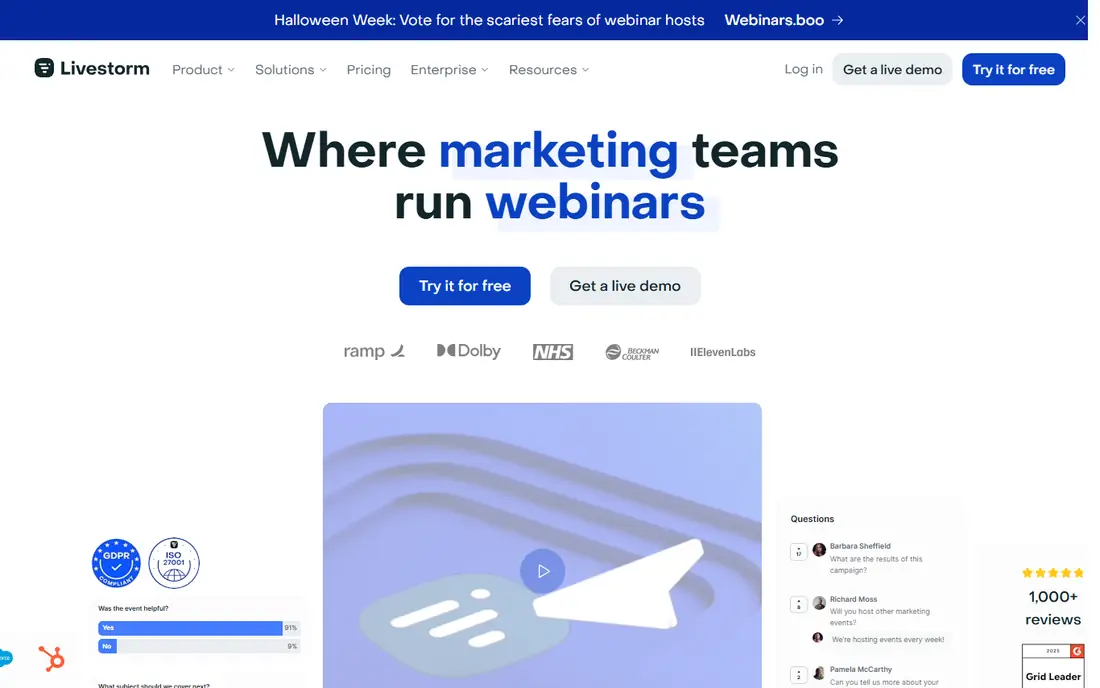Viewport: 1100px width, 688px height.
Task: Click the word 'webinars' in the headline
Action: 595,203
